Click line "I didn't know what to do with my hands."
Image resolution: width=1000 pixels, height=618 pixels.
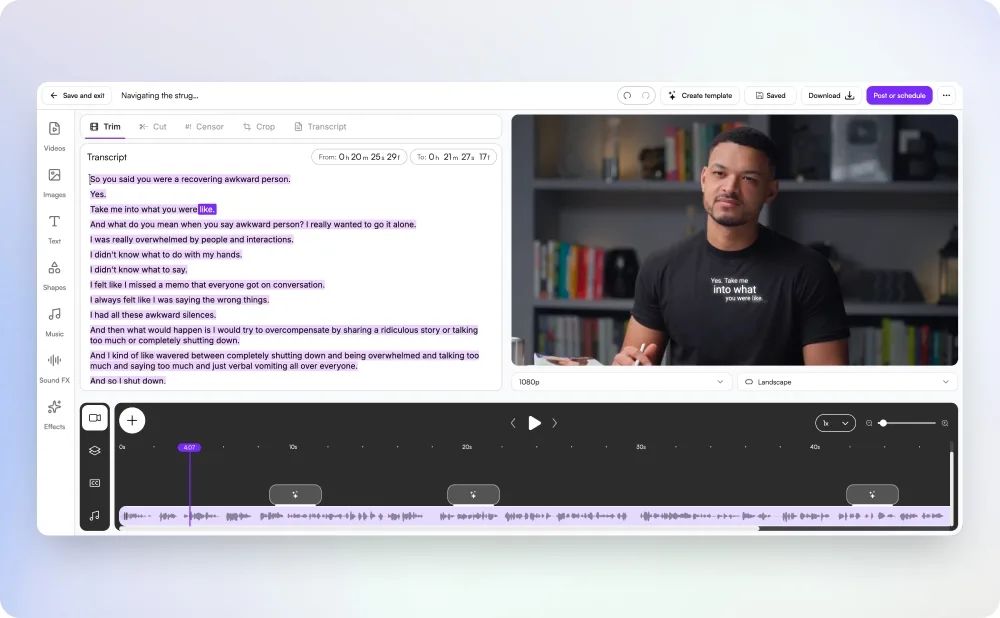pyautogui.click(x=166, y=254)
